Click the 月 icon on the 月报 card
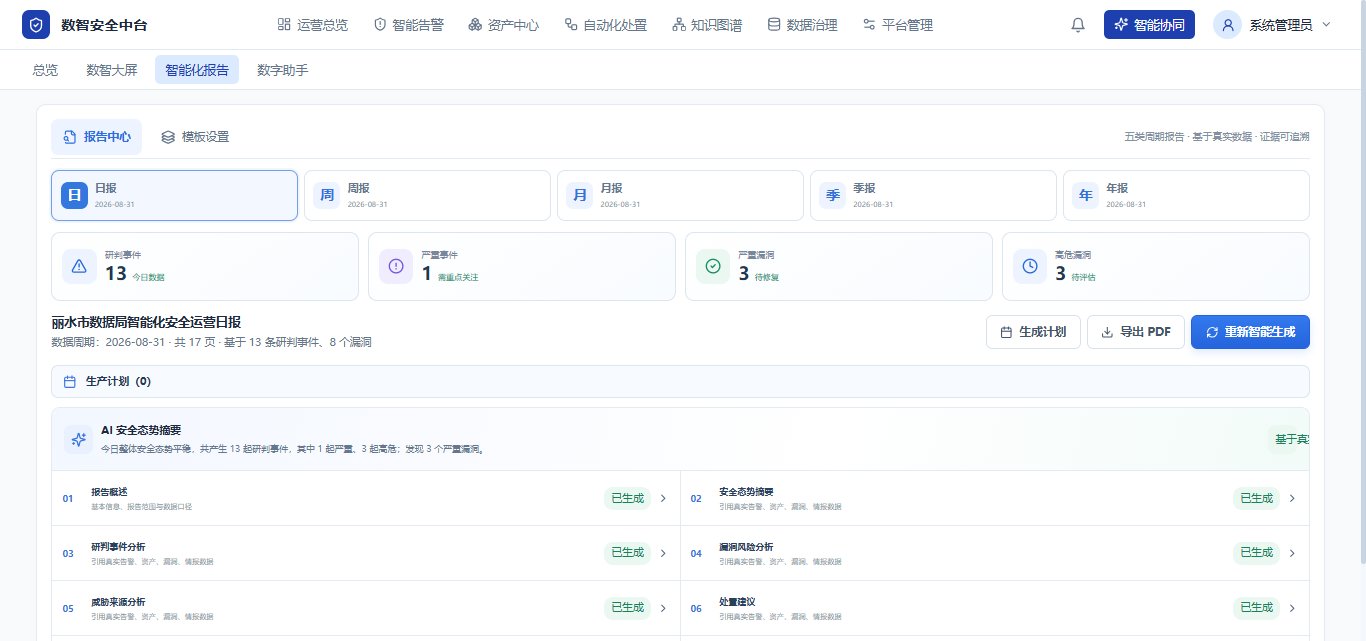The image size is (1366, 641). pos(580,195)
